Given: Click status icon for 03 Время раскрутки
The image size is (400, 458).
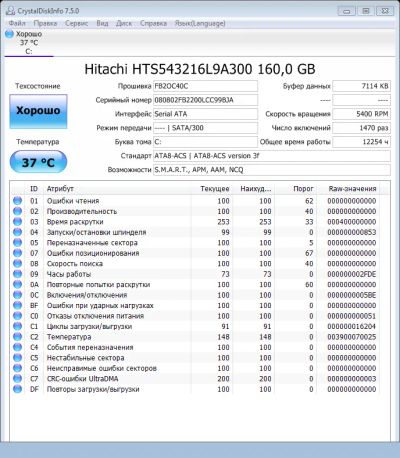Looking at the screenshot, I should click(17, 222).
